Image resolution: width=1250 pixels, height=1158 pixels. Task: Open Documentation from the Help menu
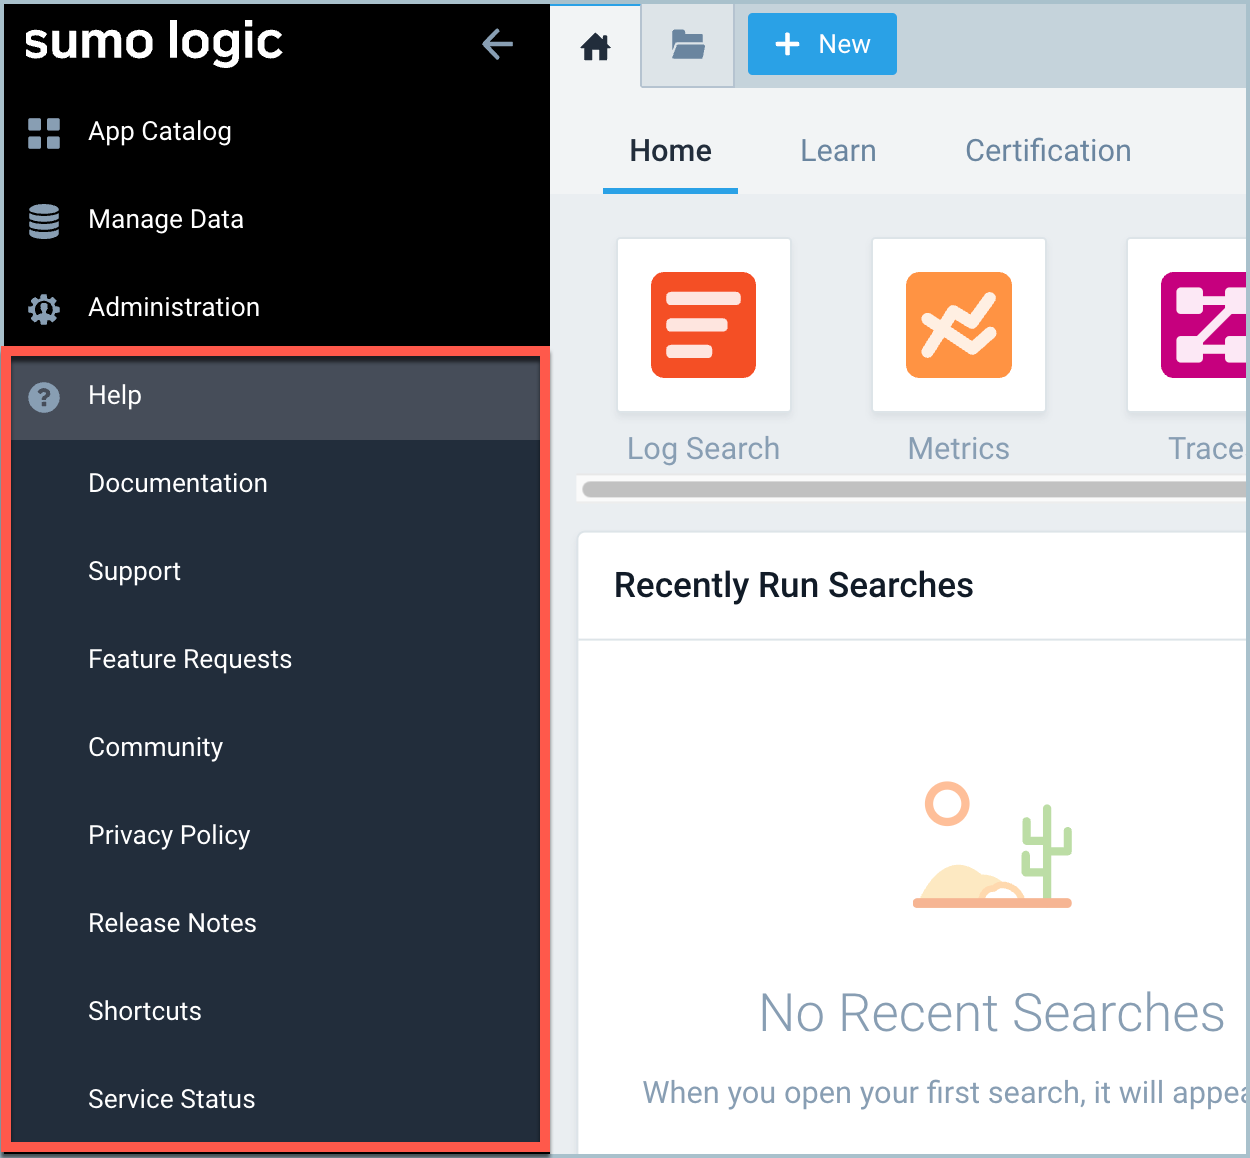[x=178, y=483]
